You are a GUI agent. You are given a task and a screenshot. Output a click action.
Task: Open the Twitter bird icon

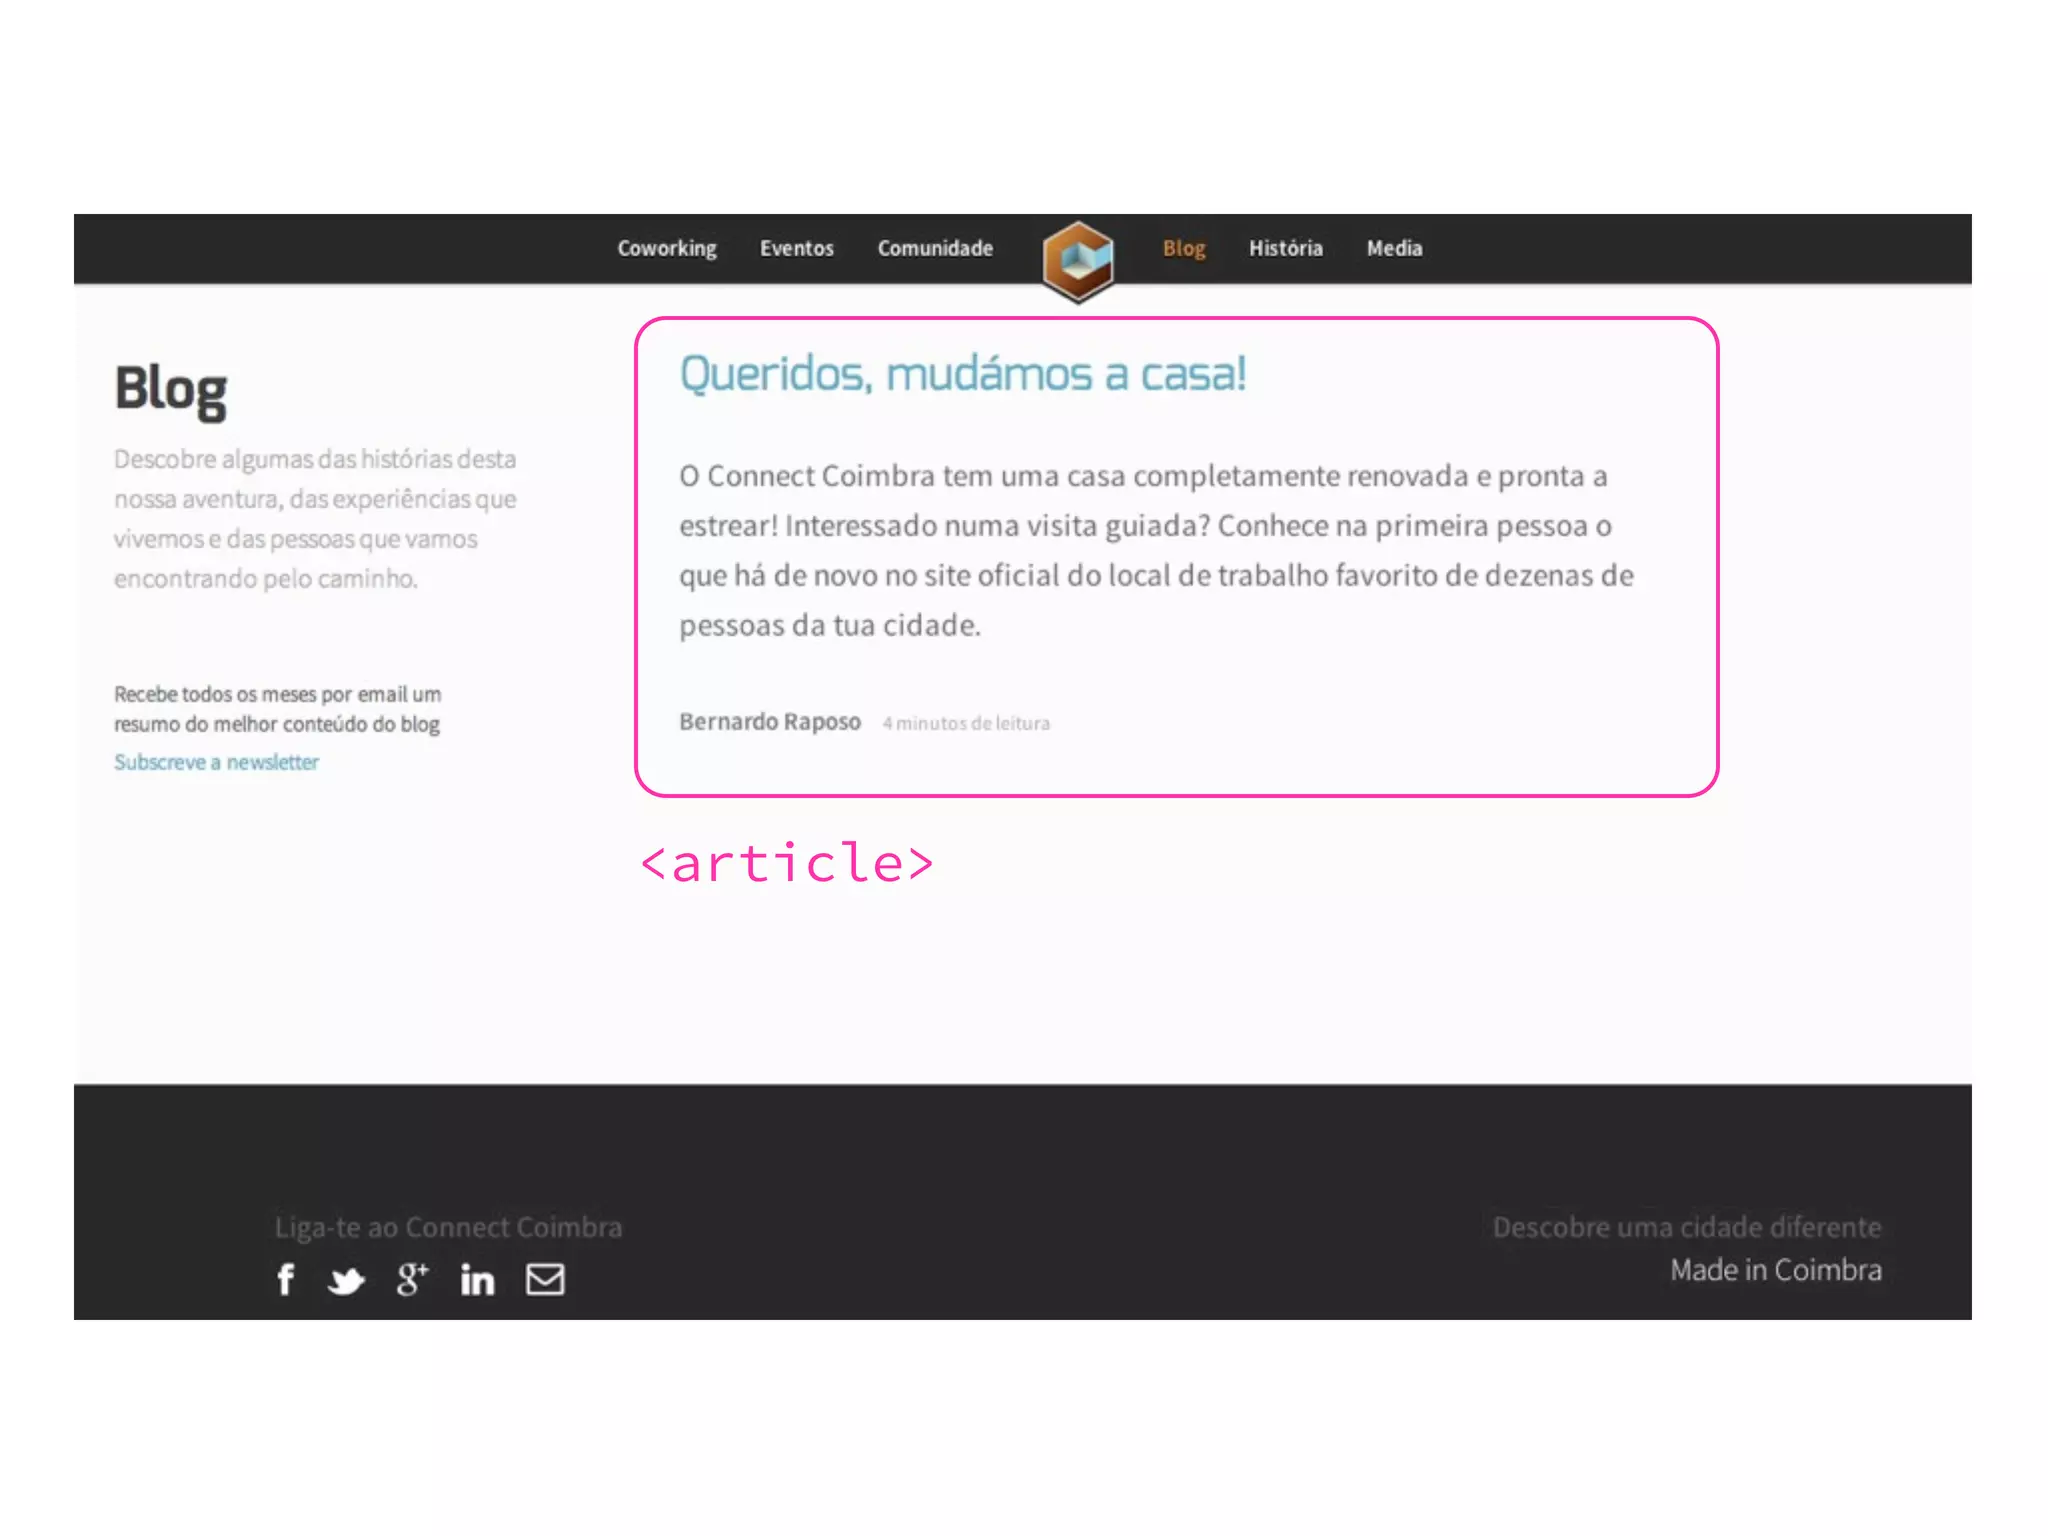click(346, 1280)
